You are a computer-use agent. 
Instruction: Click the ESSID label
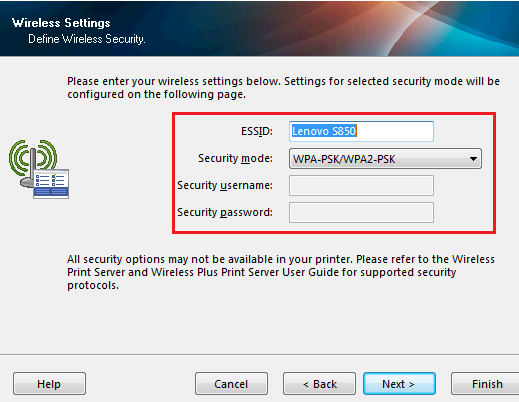[257, 131]
